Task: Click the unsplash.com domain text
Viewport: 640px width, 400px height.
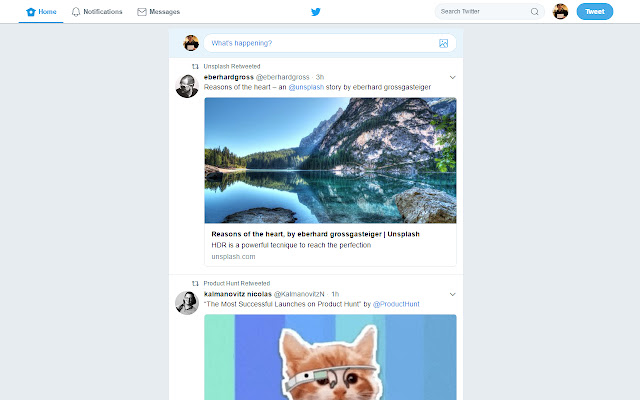Action: click(233, 256)
